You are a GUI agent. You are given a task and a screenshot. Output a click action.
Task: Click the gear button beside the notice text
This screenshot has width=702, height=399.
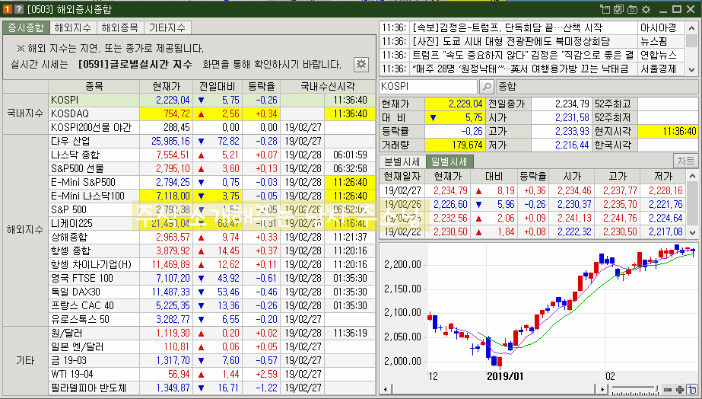click(x=361, y=64)
